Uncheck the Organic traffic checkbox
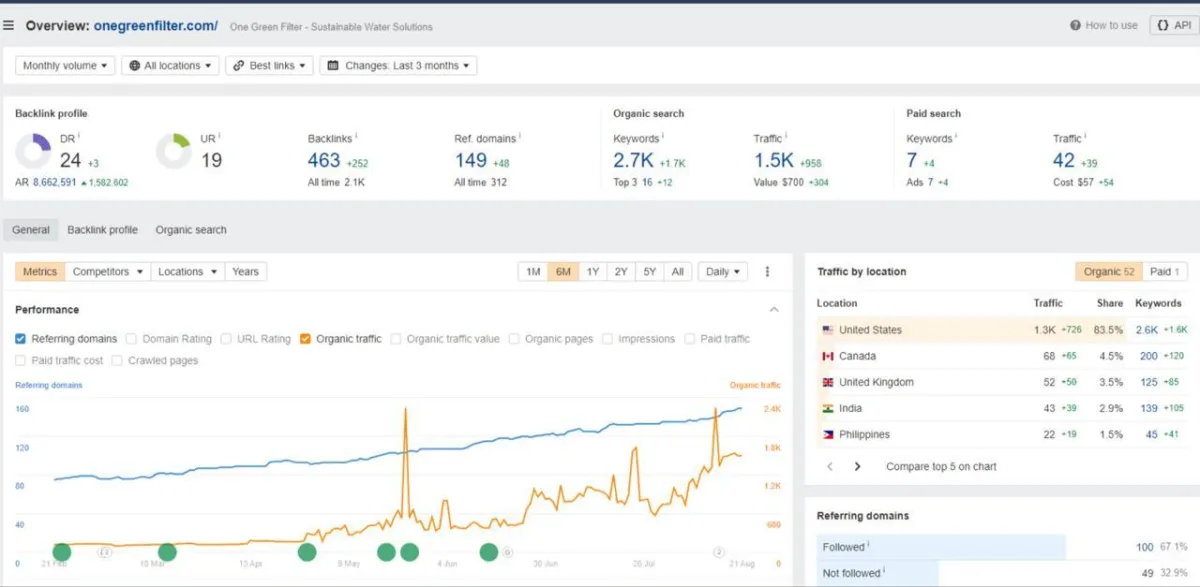 [x=305, y=339]
